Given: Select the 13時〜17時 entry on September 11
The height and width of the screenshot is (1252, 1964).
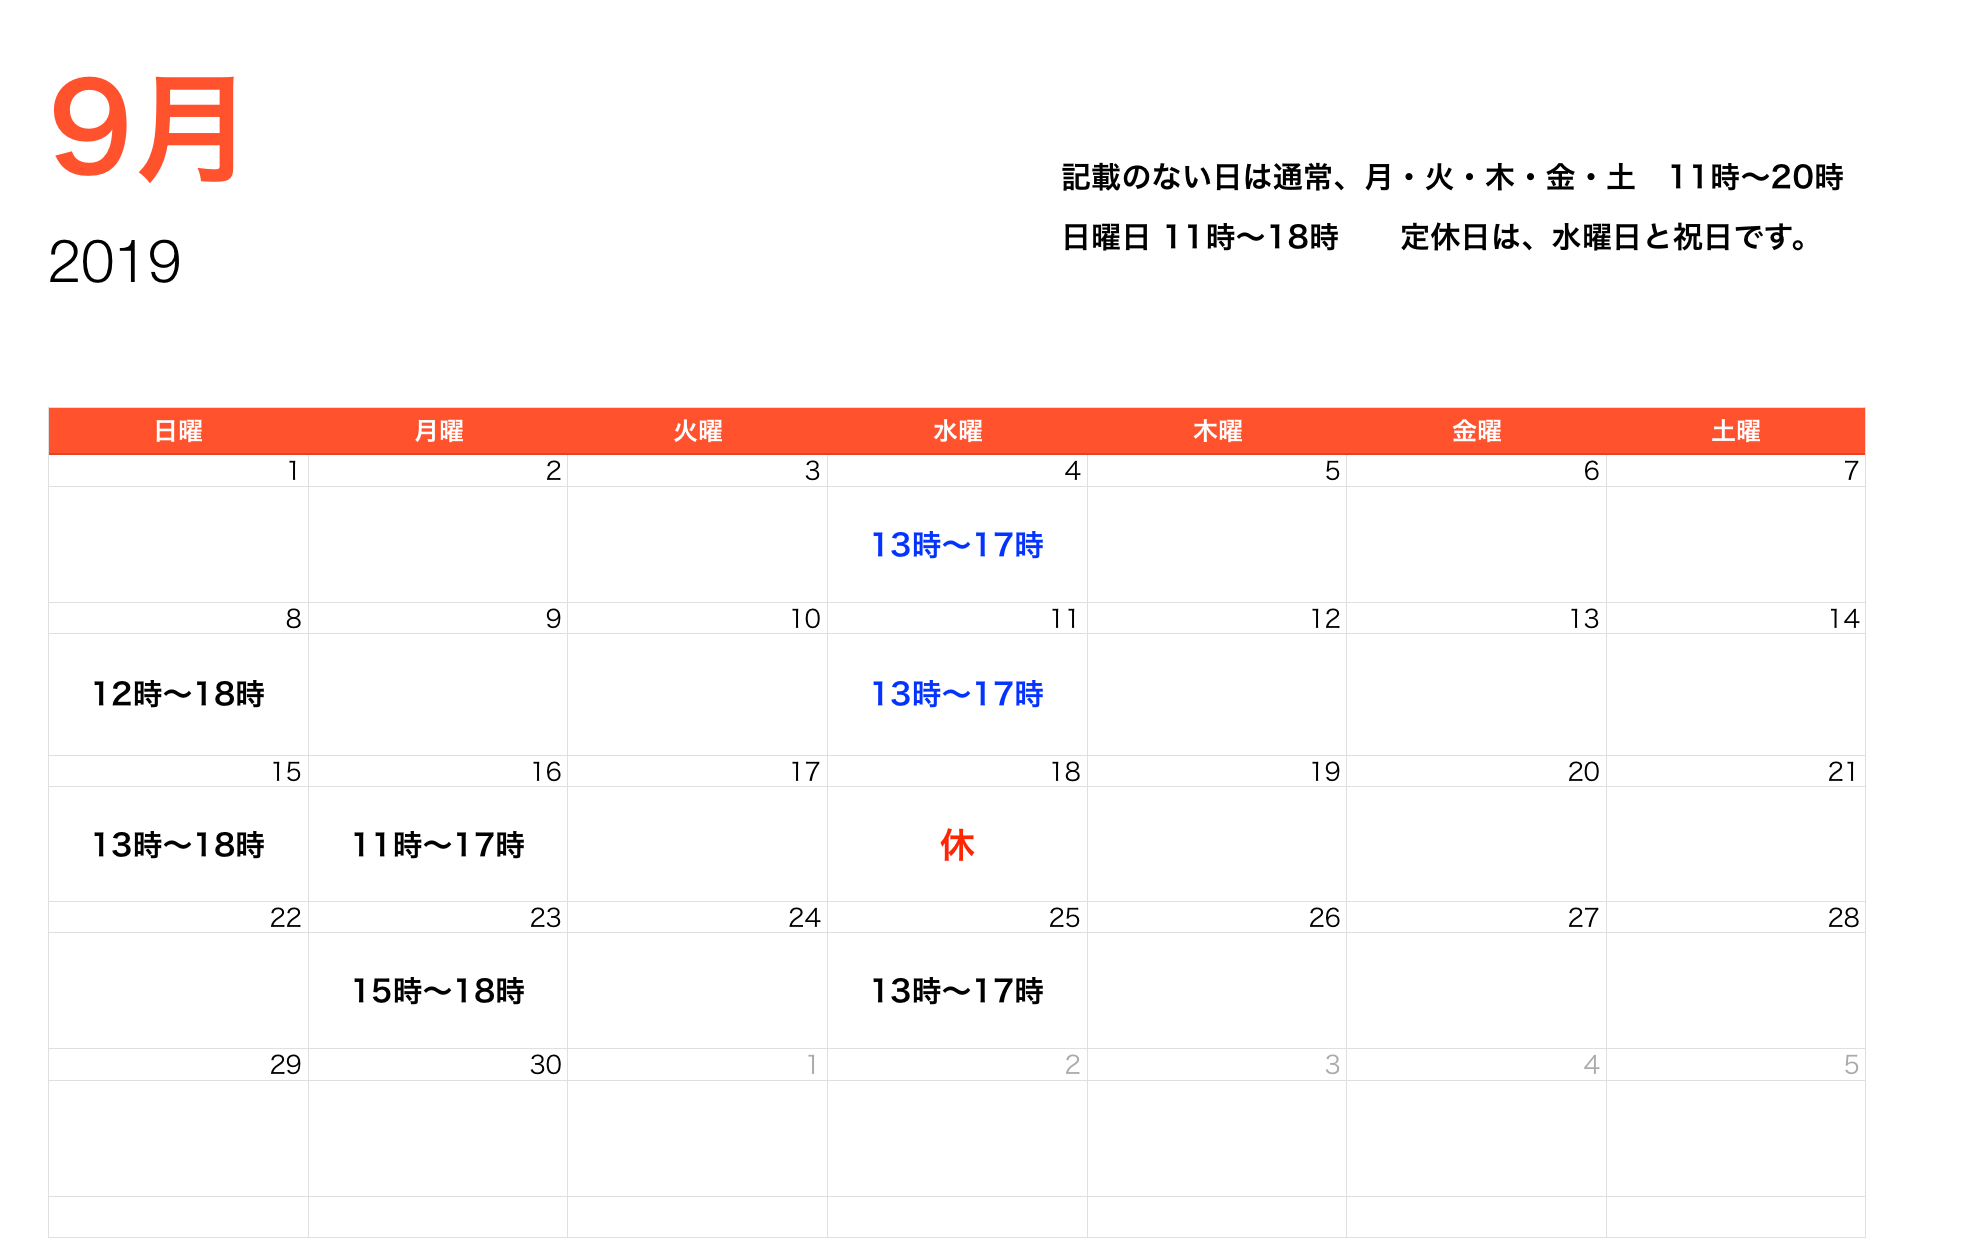Looking at the screenshot, I should 957,694.
